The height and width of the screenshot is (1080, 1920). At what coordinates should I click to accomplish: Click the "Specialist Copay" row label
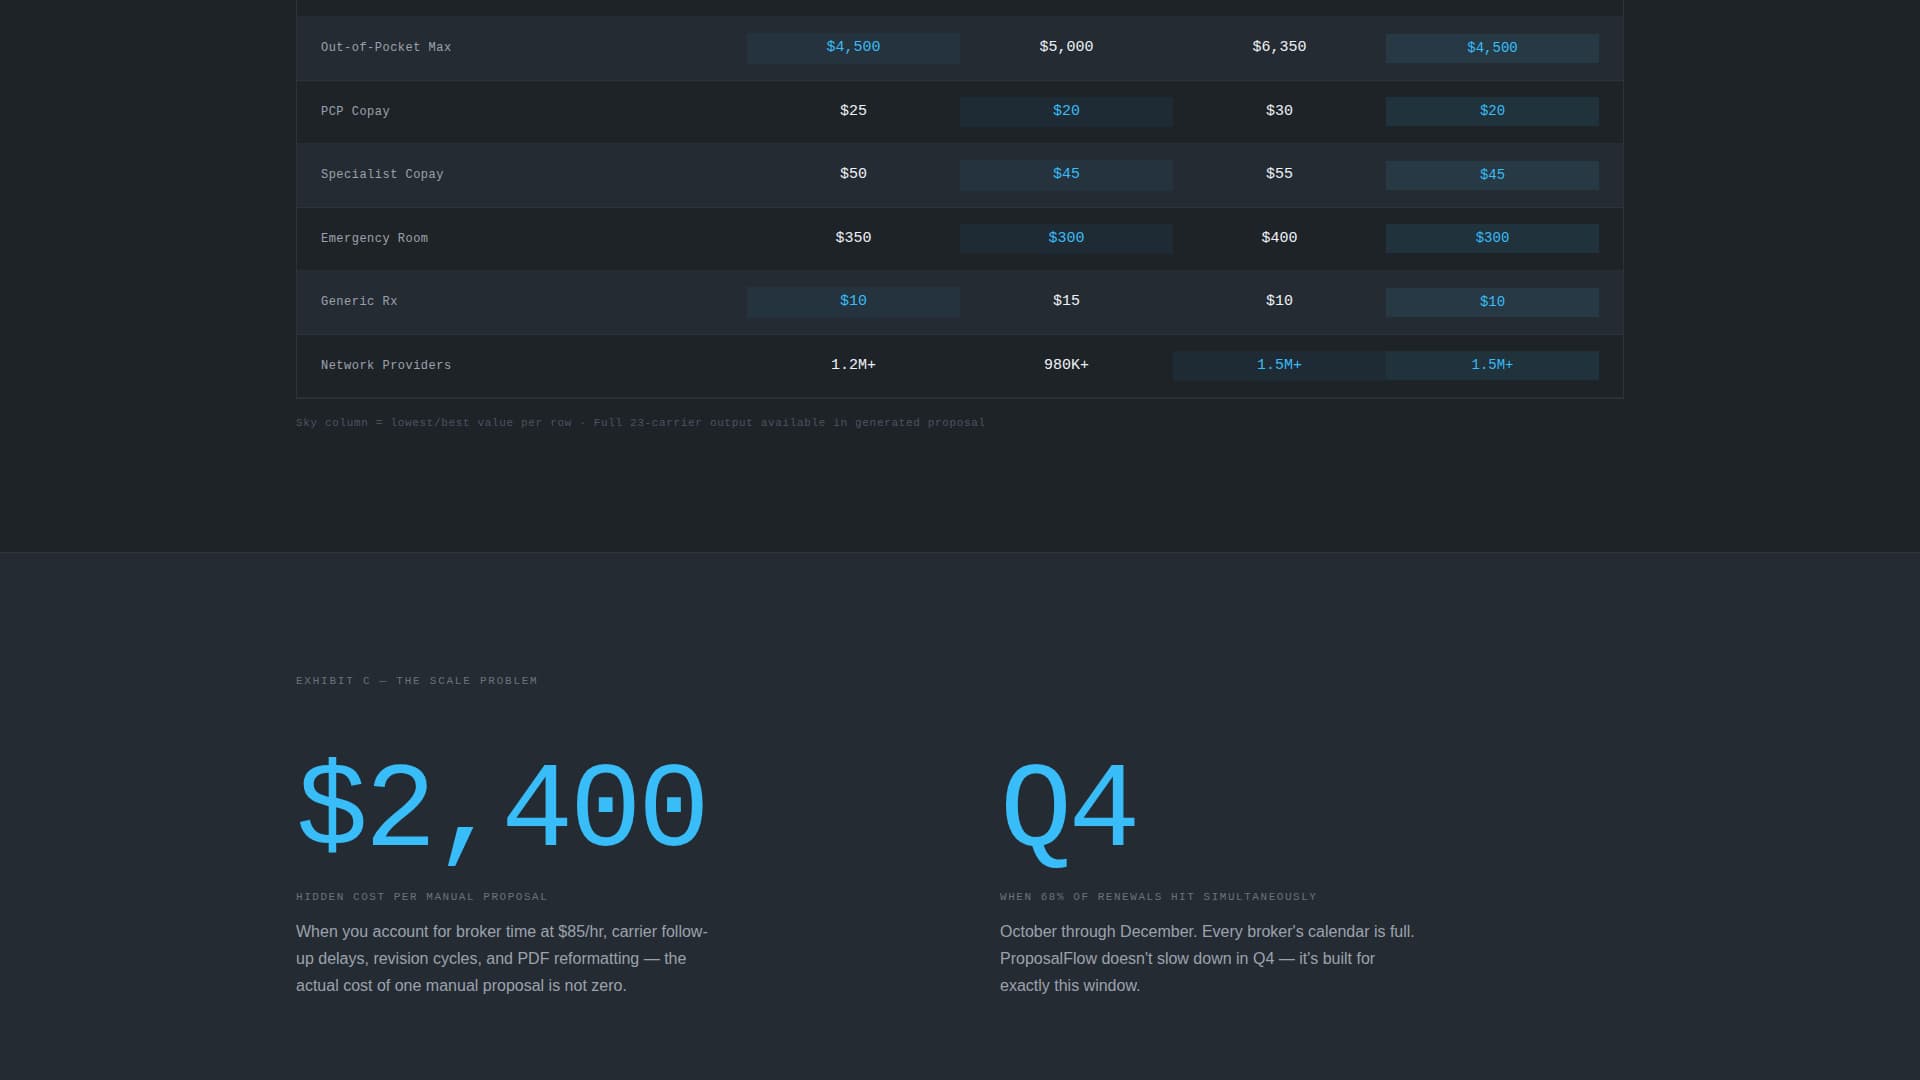382,174
